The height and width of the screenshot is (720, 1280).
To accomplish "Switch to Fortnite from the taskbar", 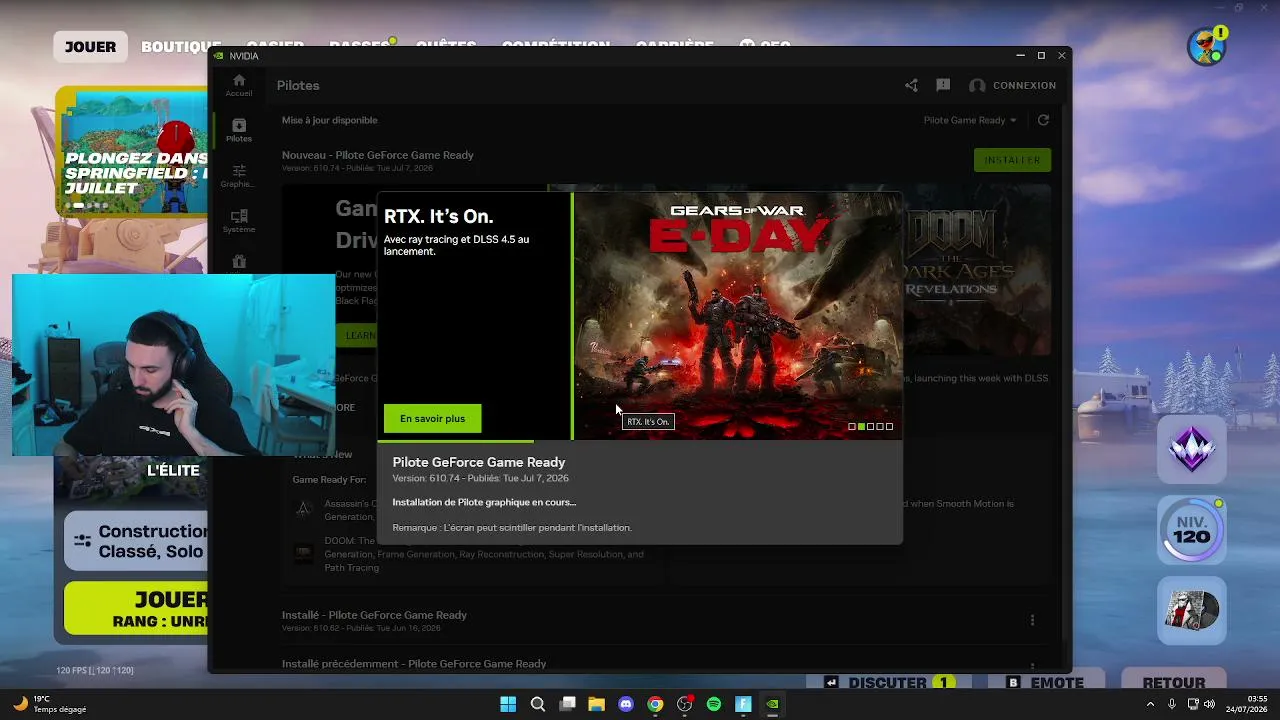I will click(743, 704).
